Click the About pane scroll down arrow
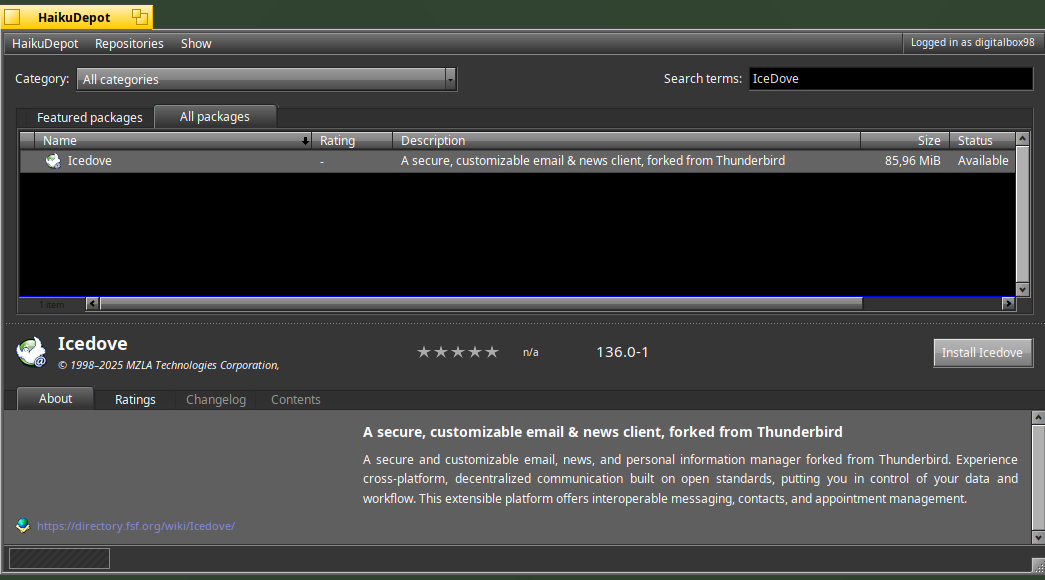The height and width of the screenshot is (580, 1045). 1038,537
